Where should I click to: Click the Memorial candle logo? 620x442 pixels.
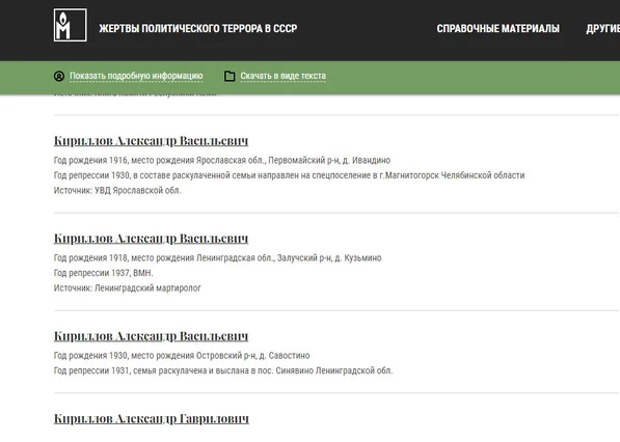[x=70, y=25]
